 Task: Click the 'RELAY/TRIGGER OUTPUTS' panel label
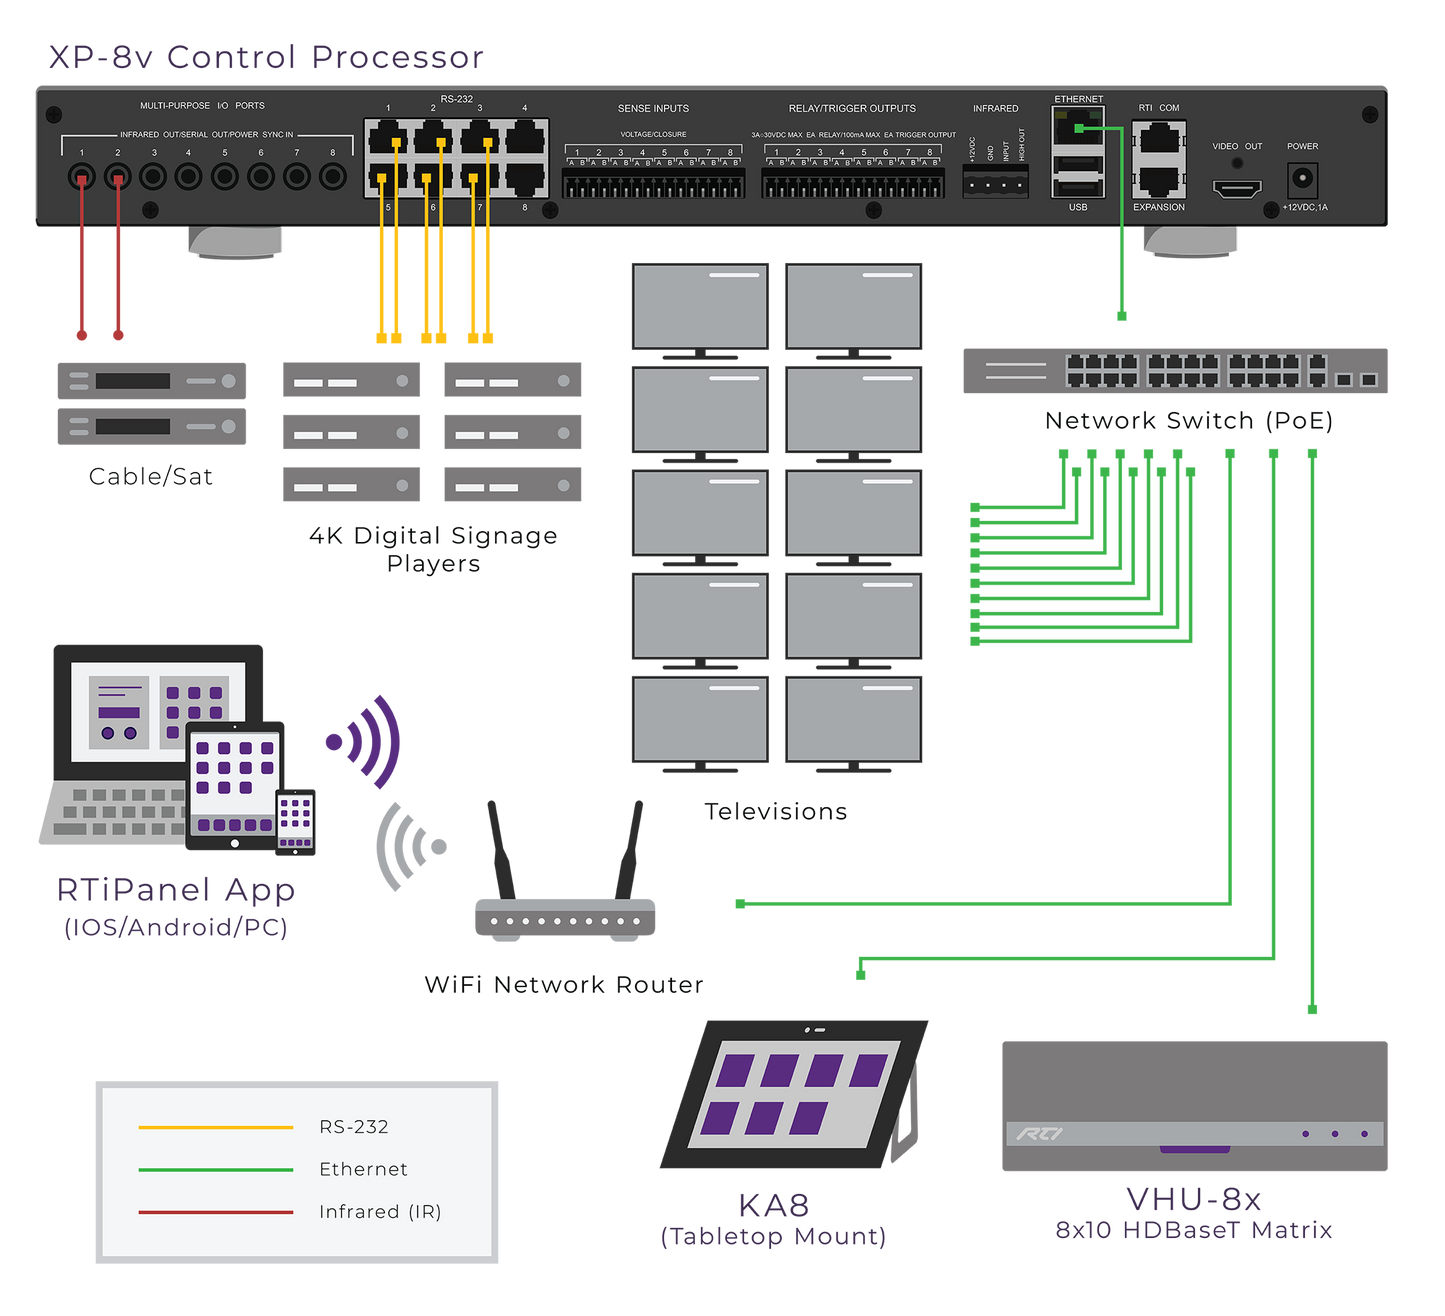pos(852,108)
